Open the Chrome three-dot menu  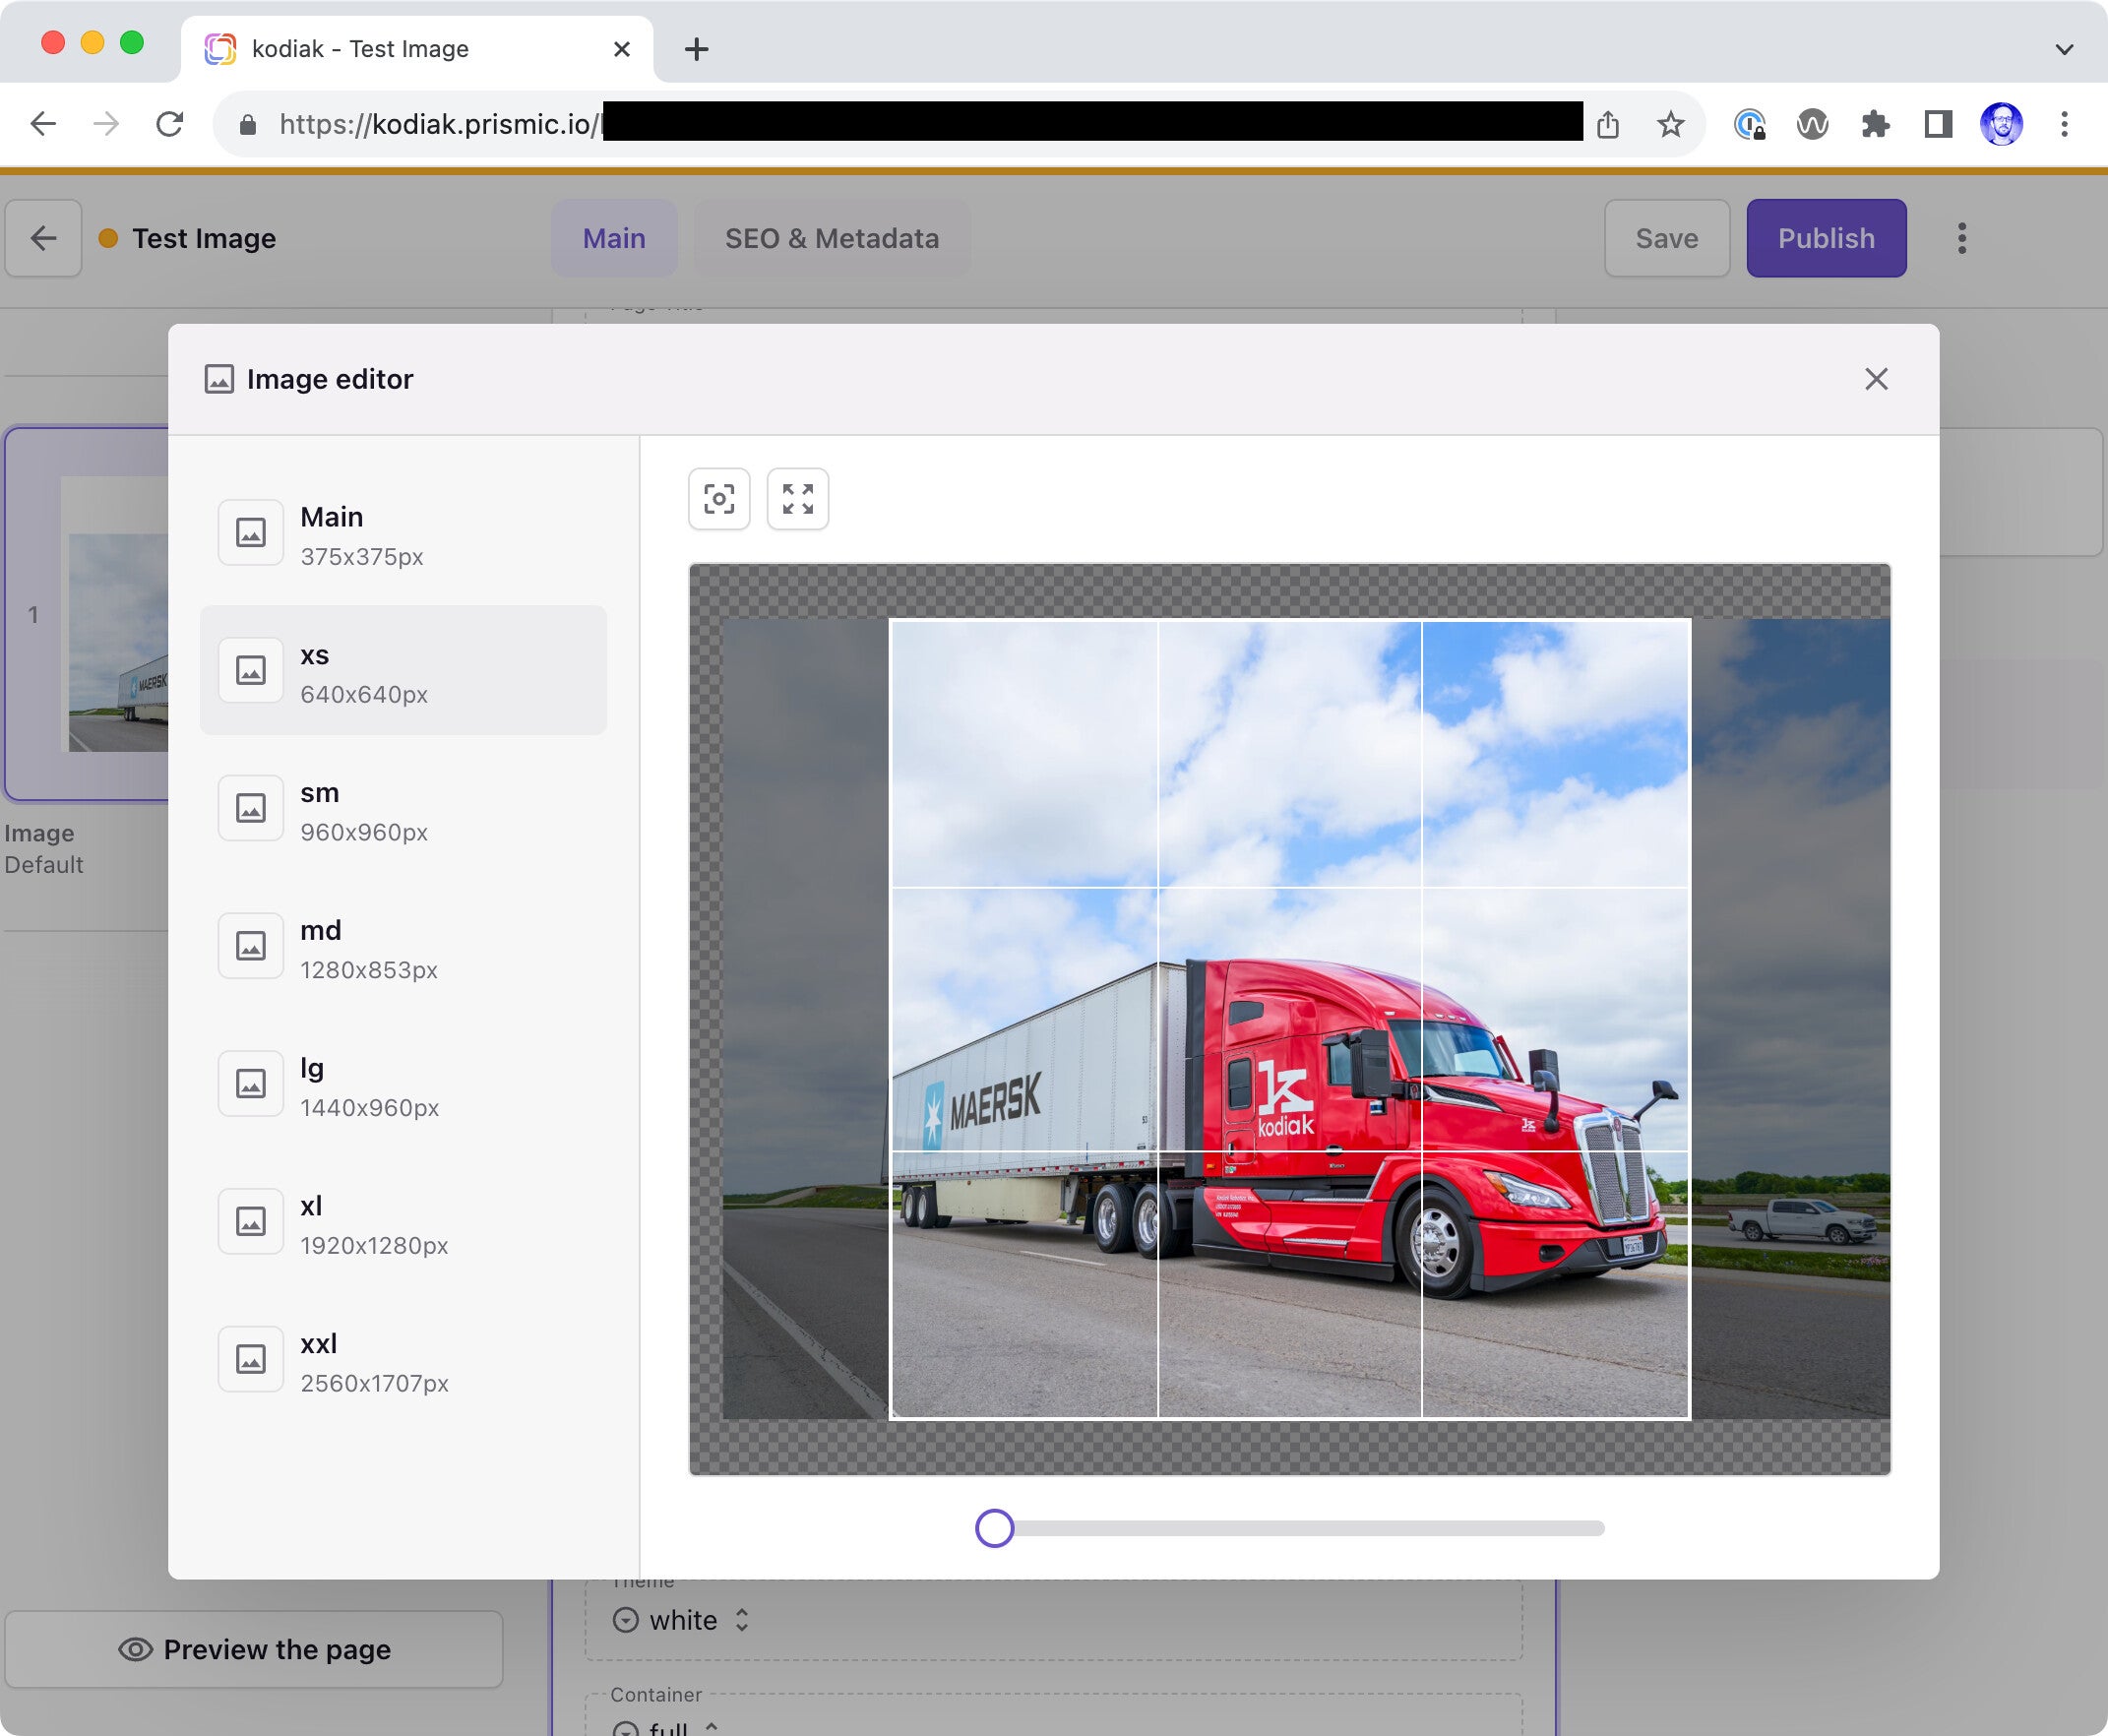[2064, 124]
